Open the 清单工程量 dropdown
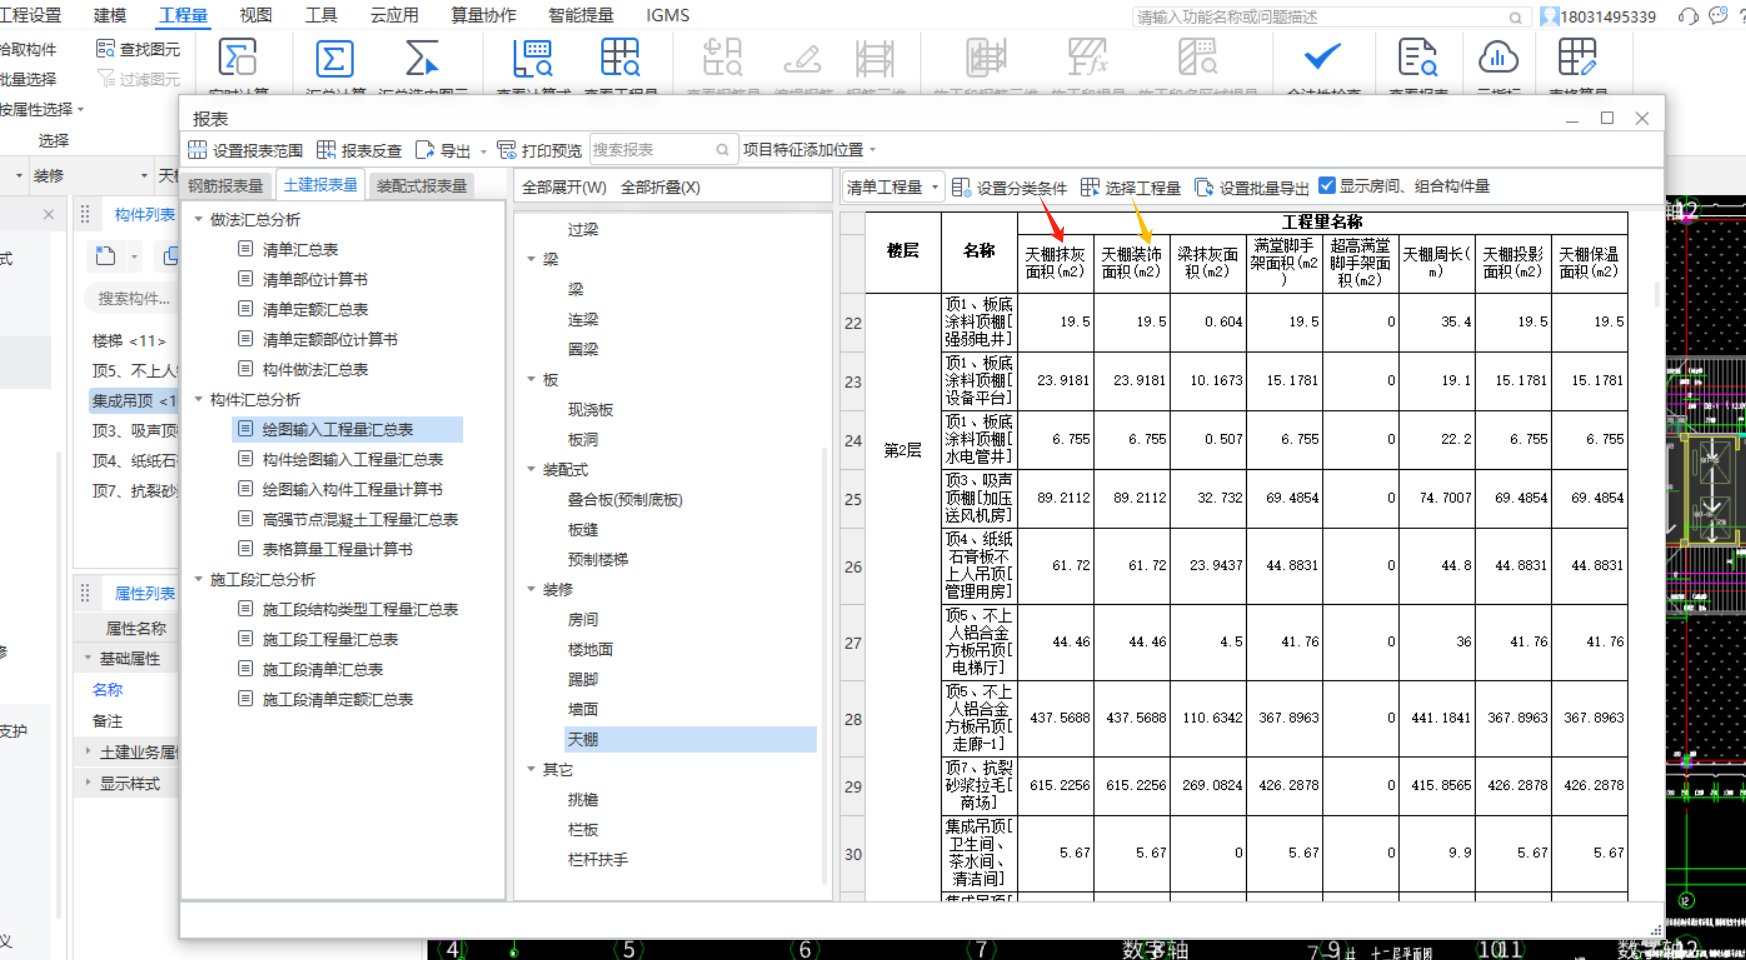Screen dimensions: 1746x960 point(893,187)
